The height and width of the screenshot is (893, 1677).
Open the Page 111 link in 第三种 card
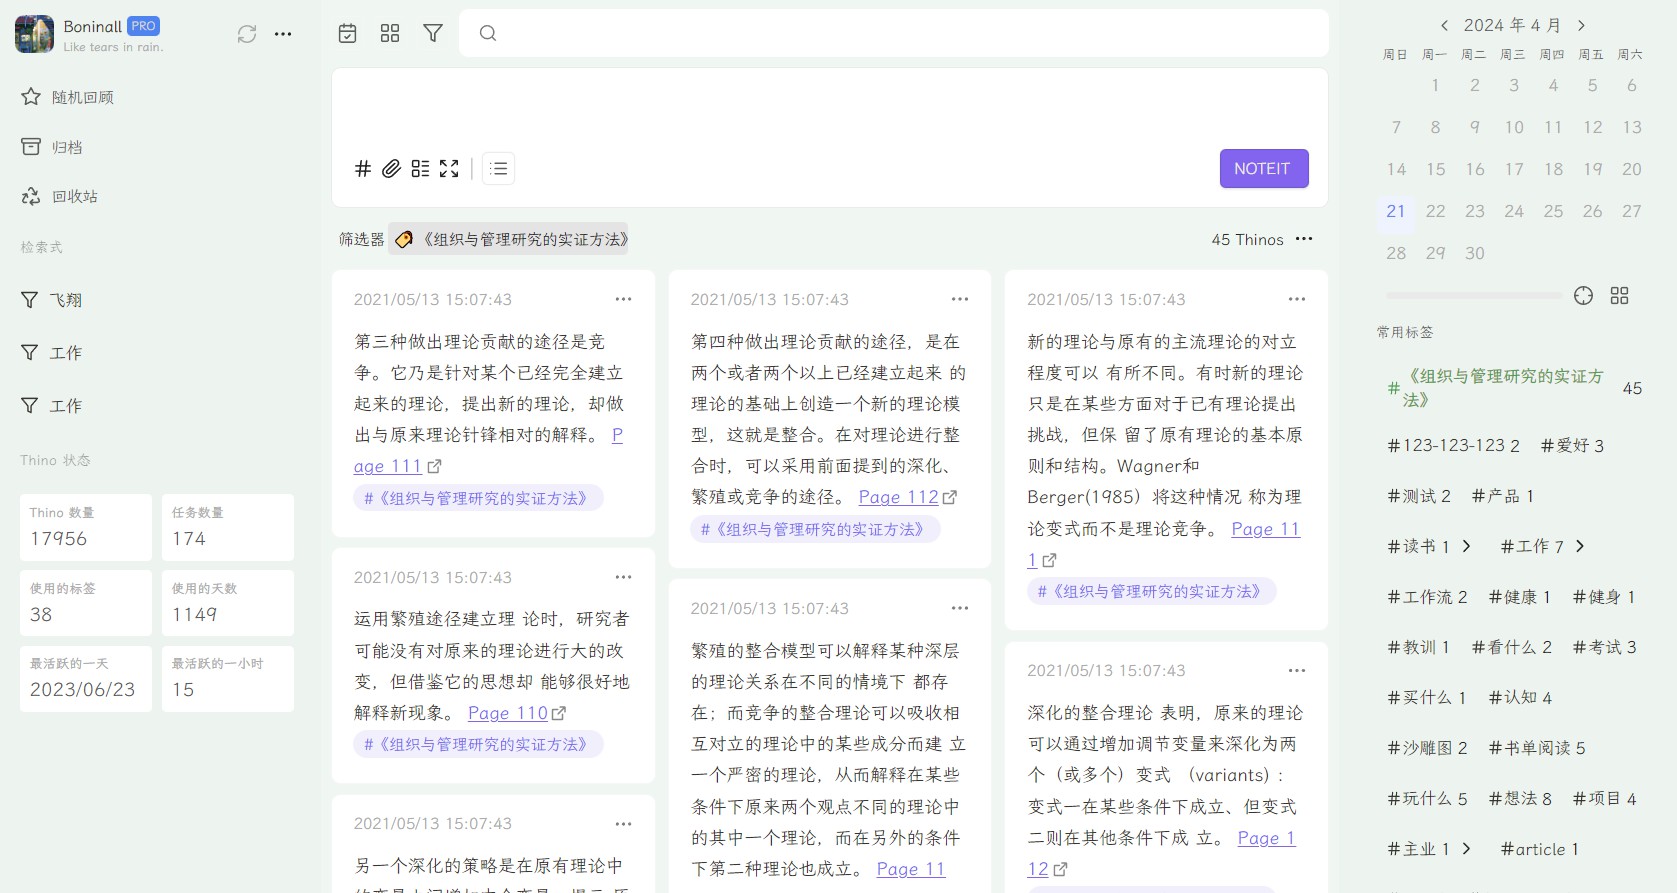388,466
